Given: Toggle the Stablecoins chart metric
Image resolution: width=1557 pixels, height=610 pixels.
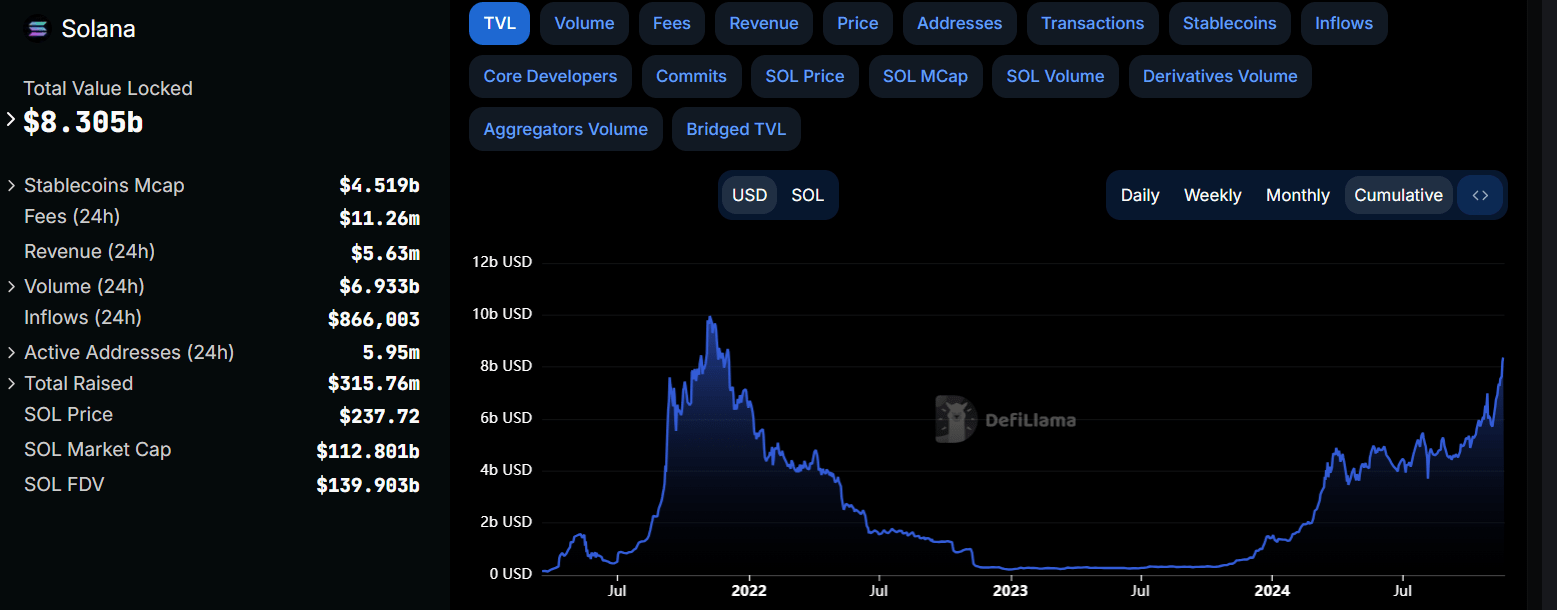Looking at the screenshot, I should coord(1230,23).
